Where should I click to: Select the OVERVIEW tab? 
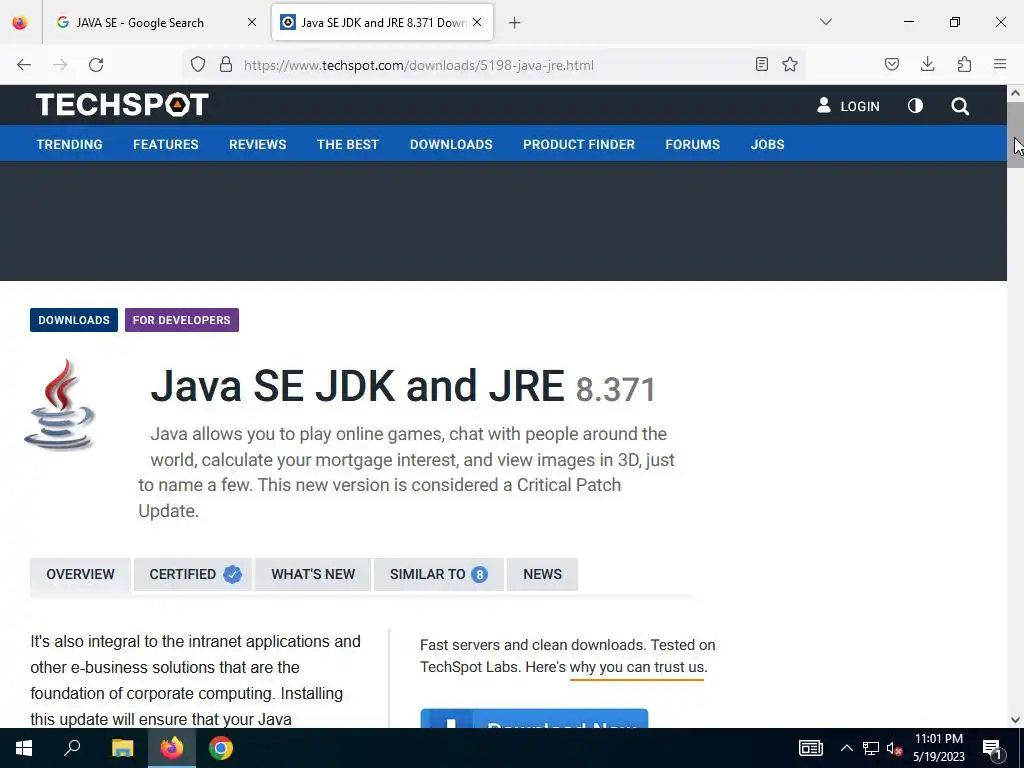pyautogui.click(x=80, y=574)
